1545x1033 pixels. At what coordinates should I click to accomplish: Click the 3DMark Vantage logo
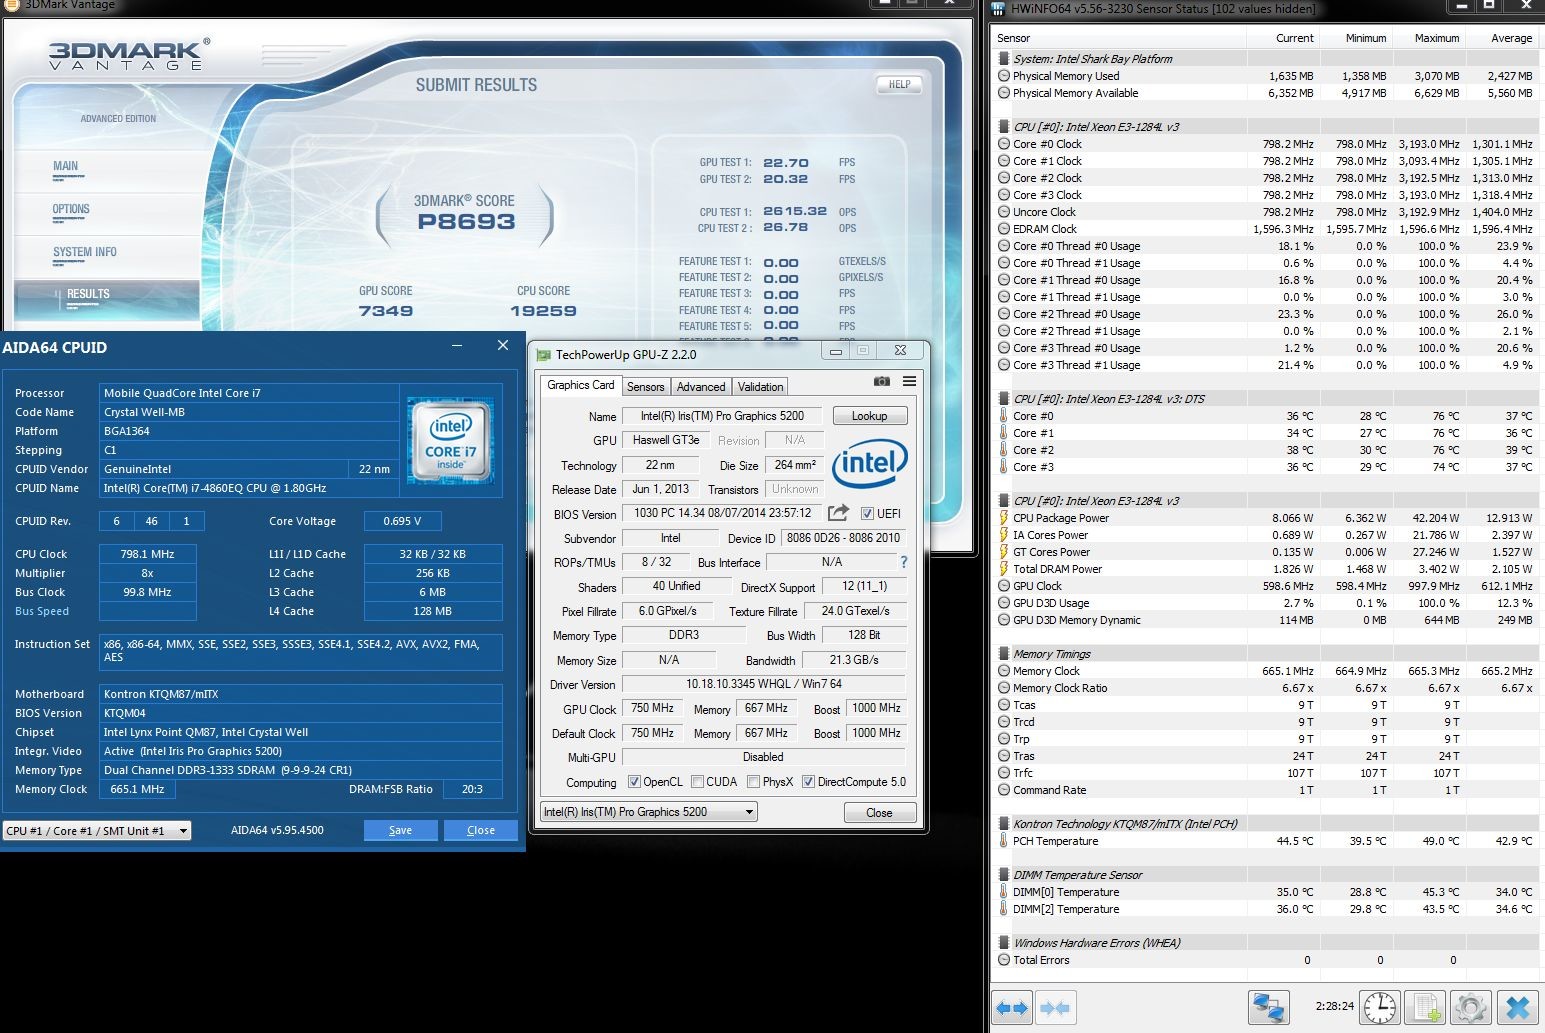tap(129, 54)
